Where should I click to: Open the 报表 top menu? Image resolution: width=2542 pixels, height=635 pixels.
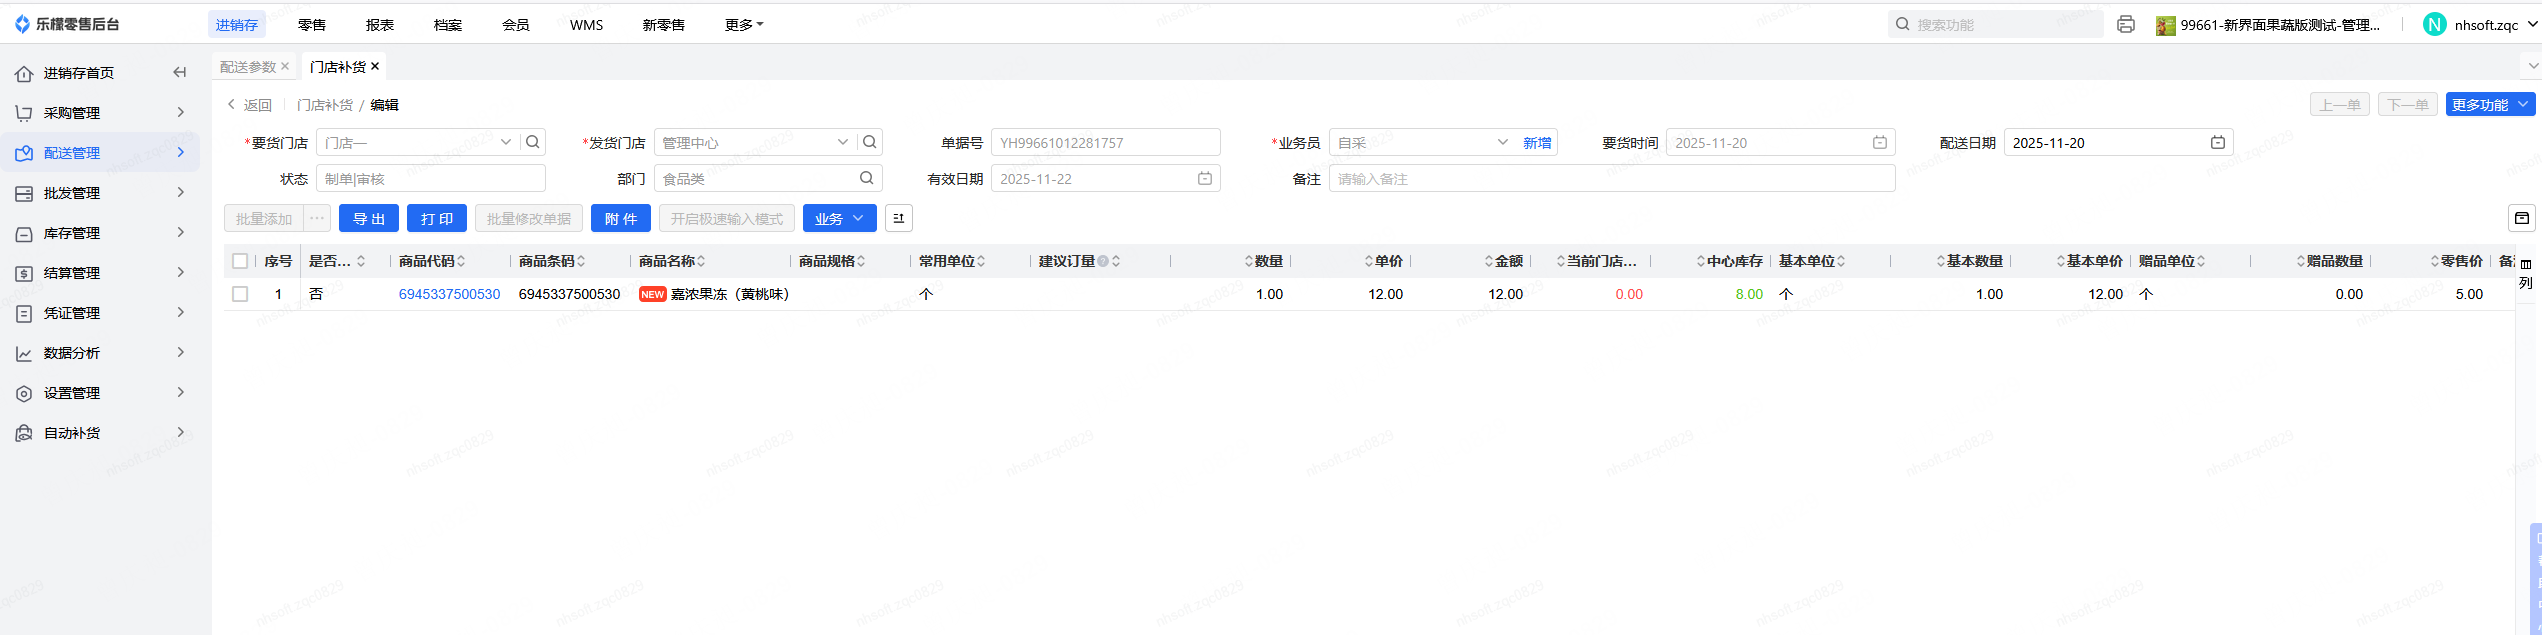coord(380,24)
